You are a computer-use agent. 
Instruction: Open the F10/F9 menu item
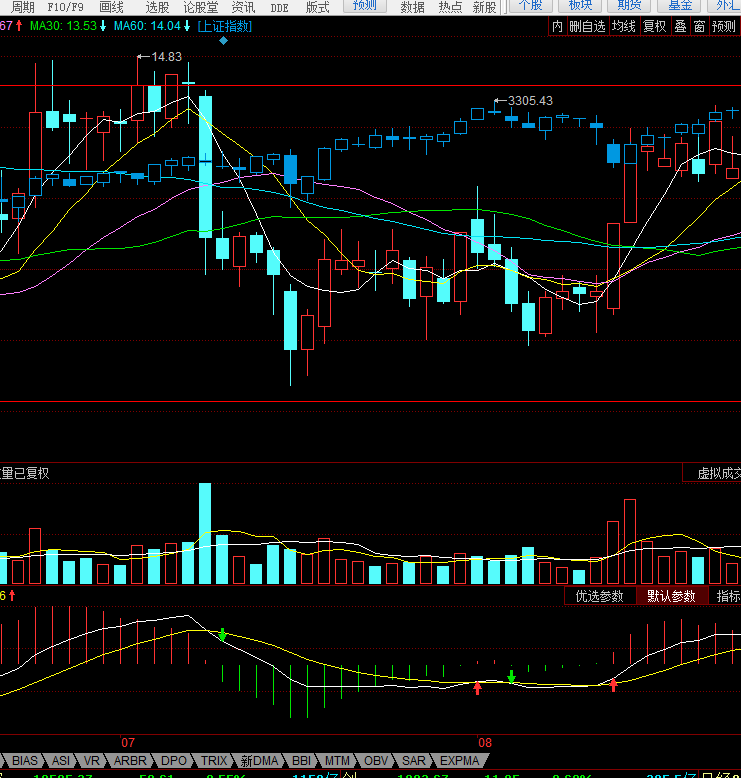(x=66, y=7)
